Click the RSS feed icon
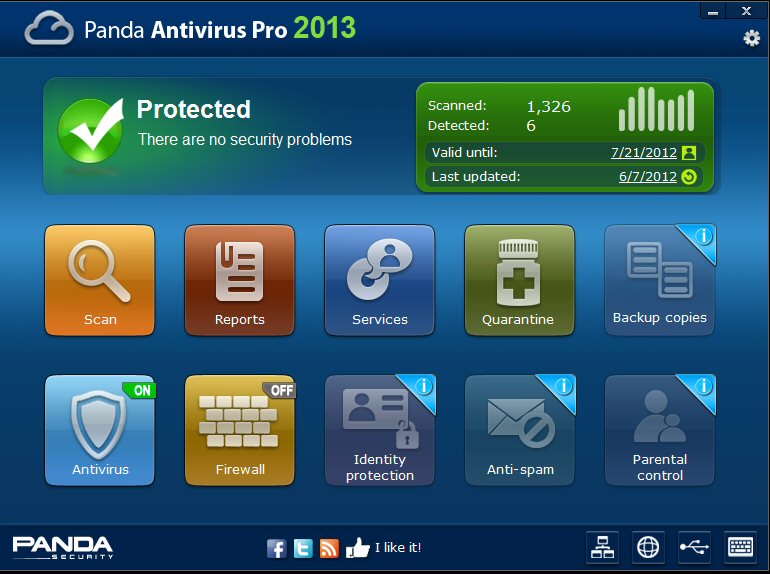This screenshot has height=574, width=770. [x=329, y=548]
